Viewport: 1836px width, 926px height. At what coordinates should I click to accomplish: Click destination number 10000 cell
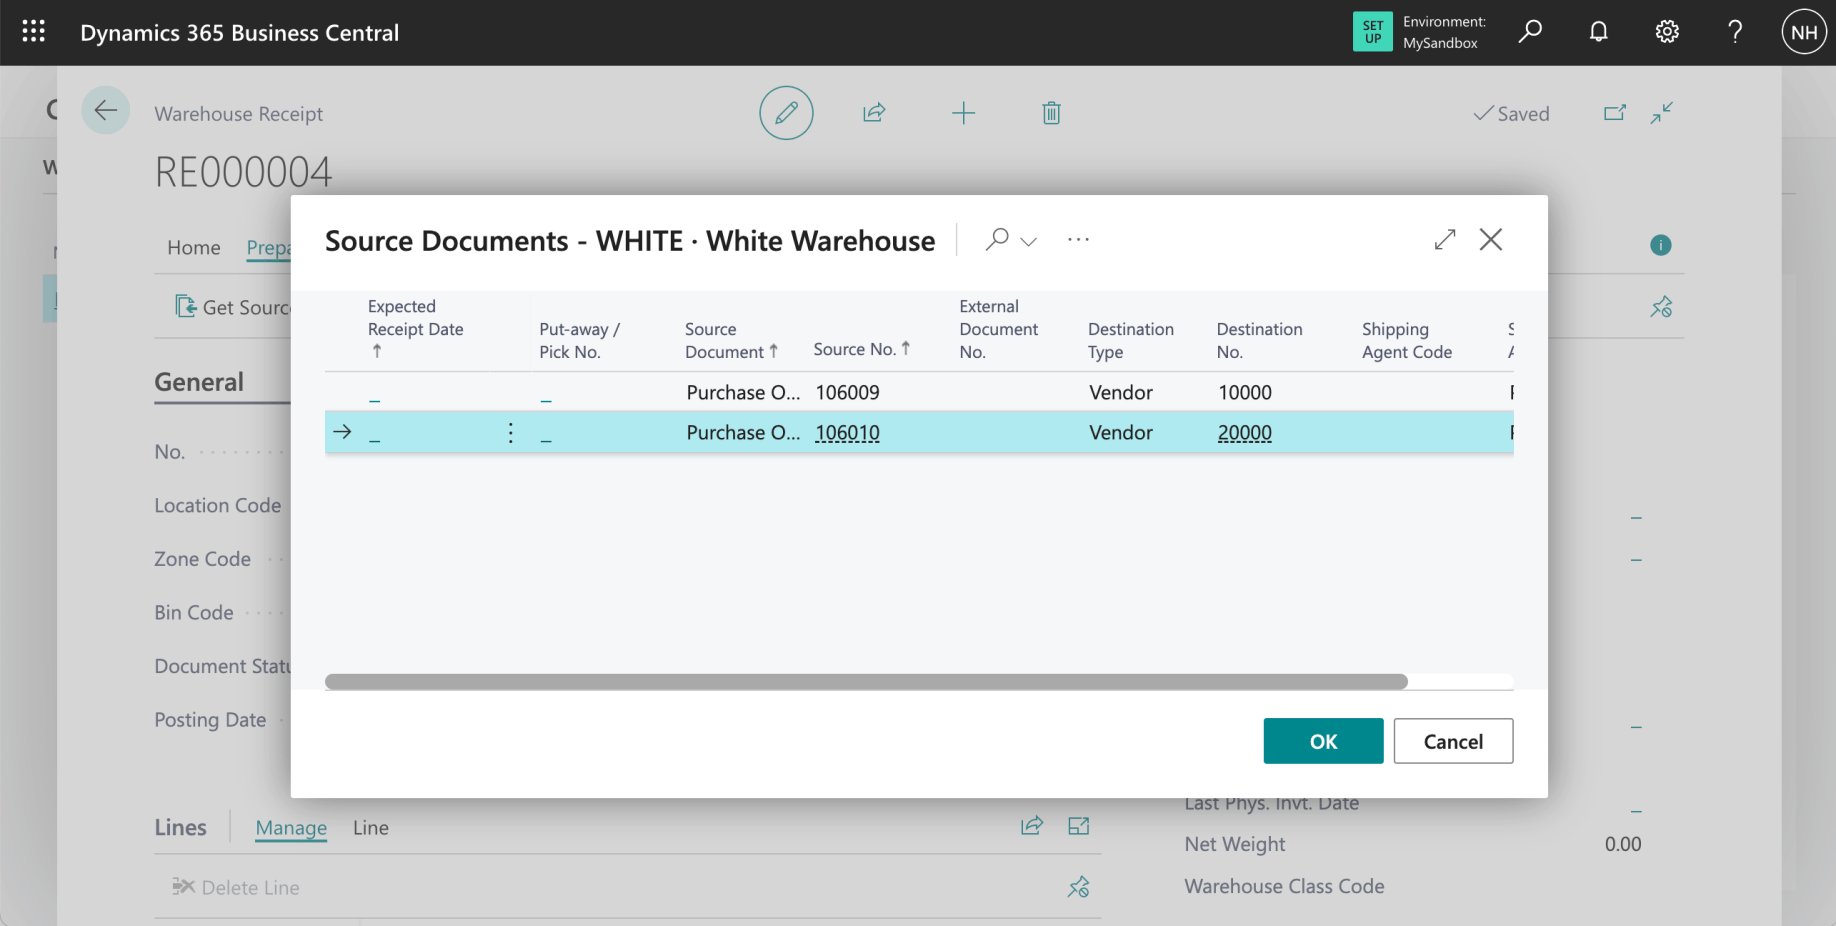1245,392
